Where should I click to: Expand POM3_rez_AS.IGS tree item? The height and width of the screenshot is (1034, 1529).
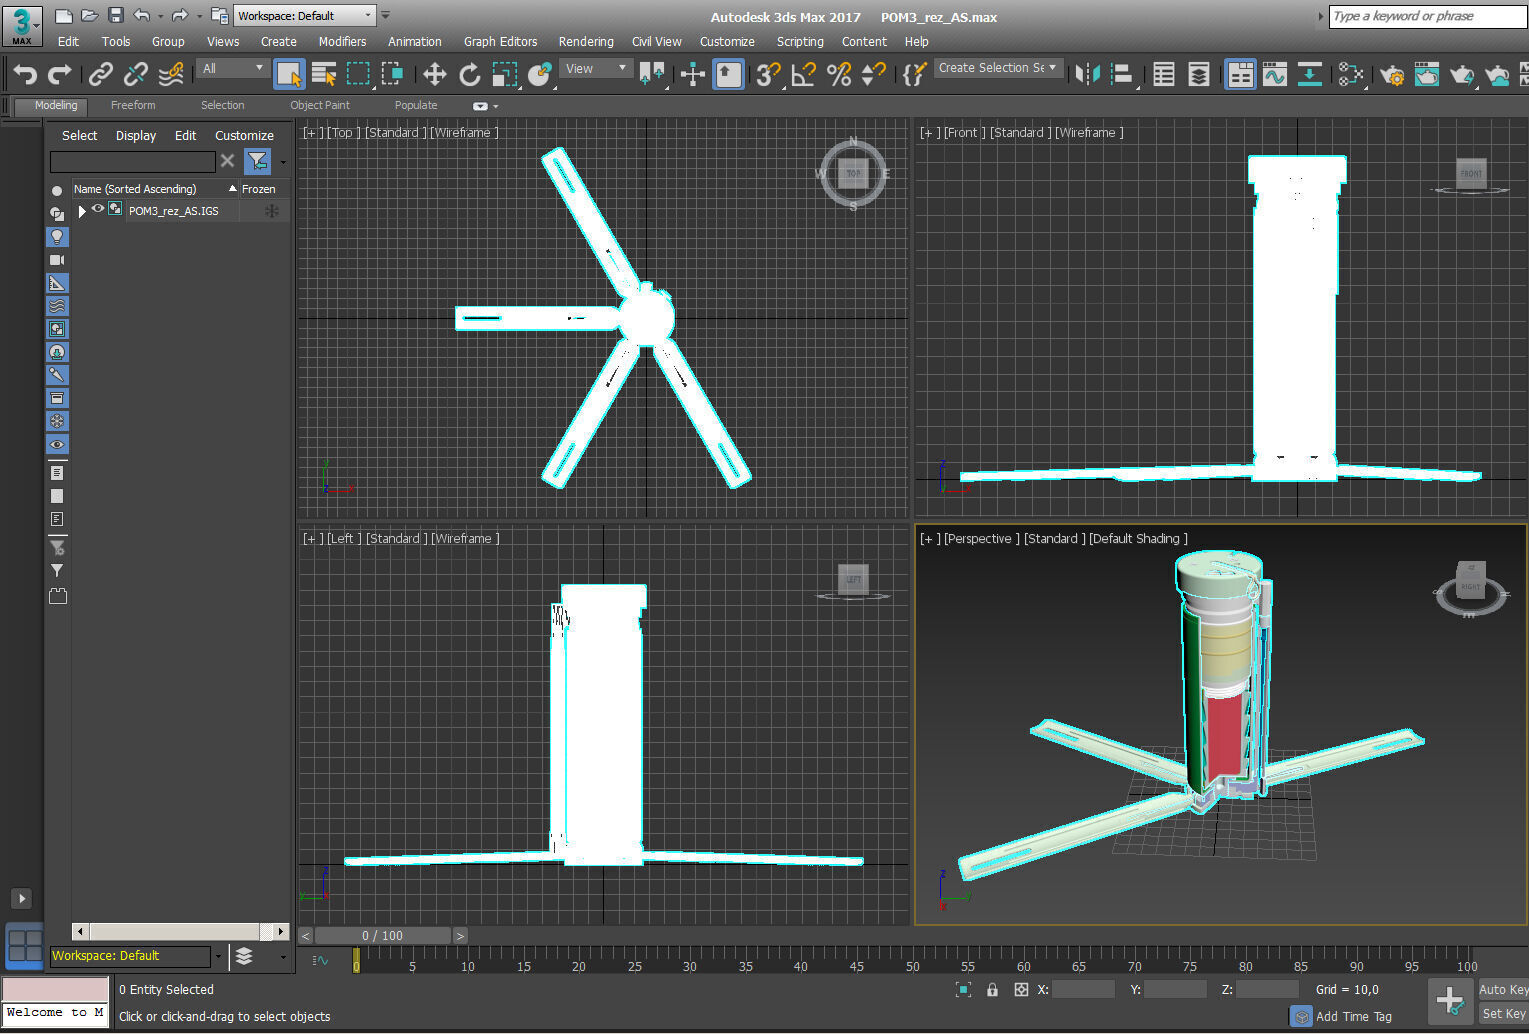[82, 211]
